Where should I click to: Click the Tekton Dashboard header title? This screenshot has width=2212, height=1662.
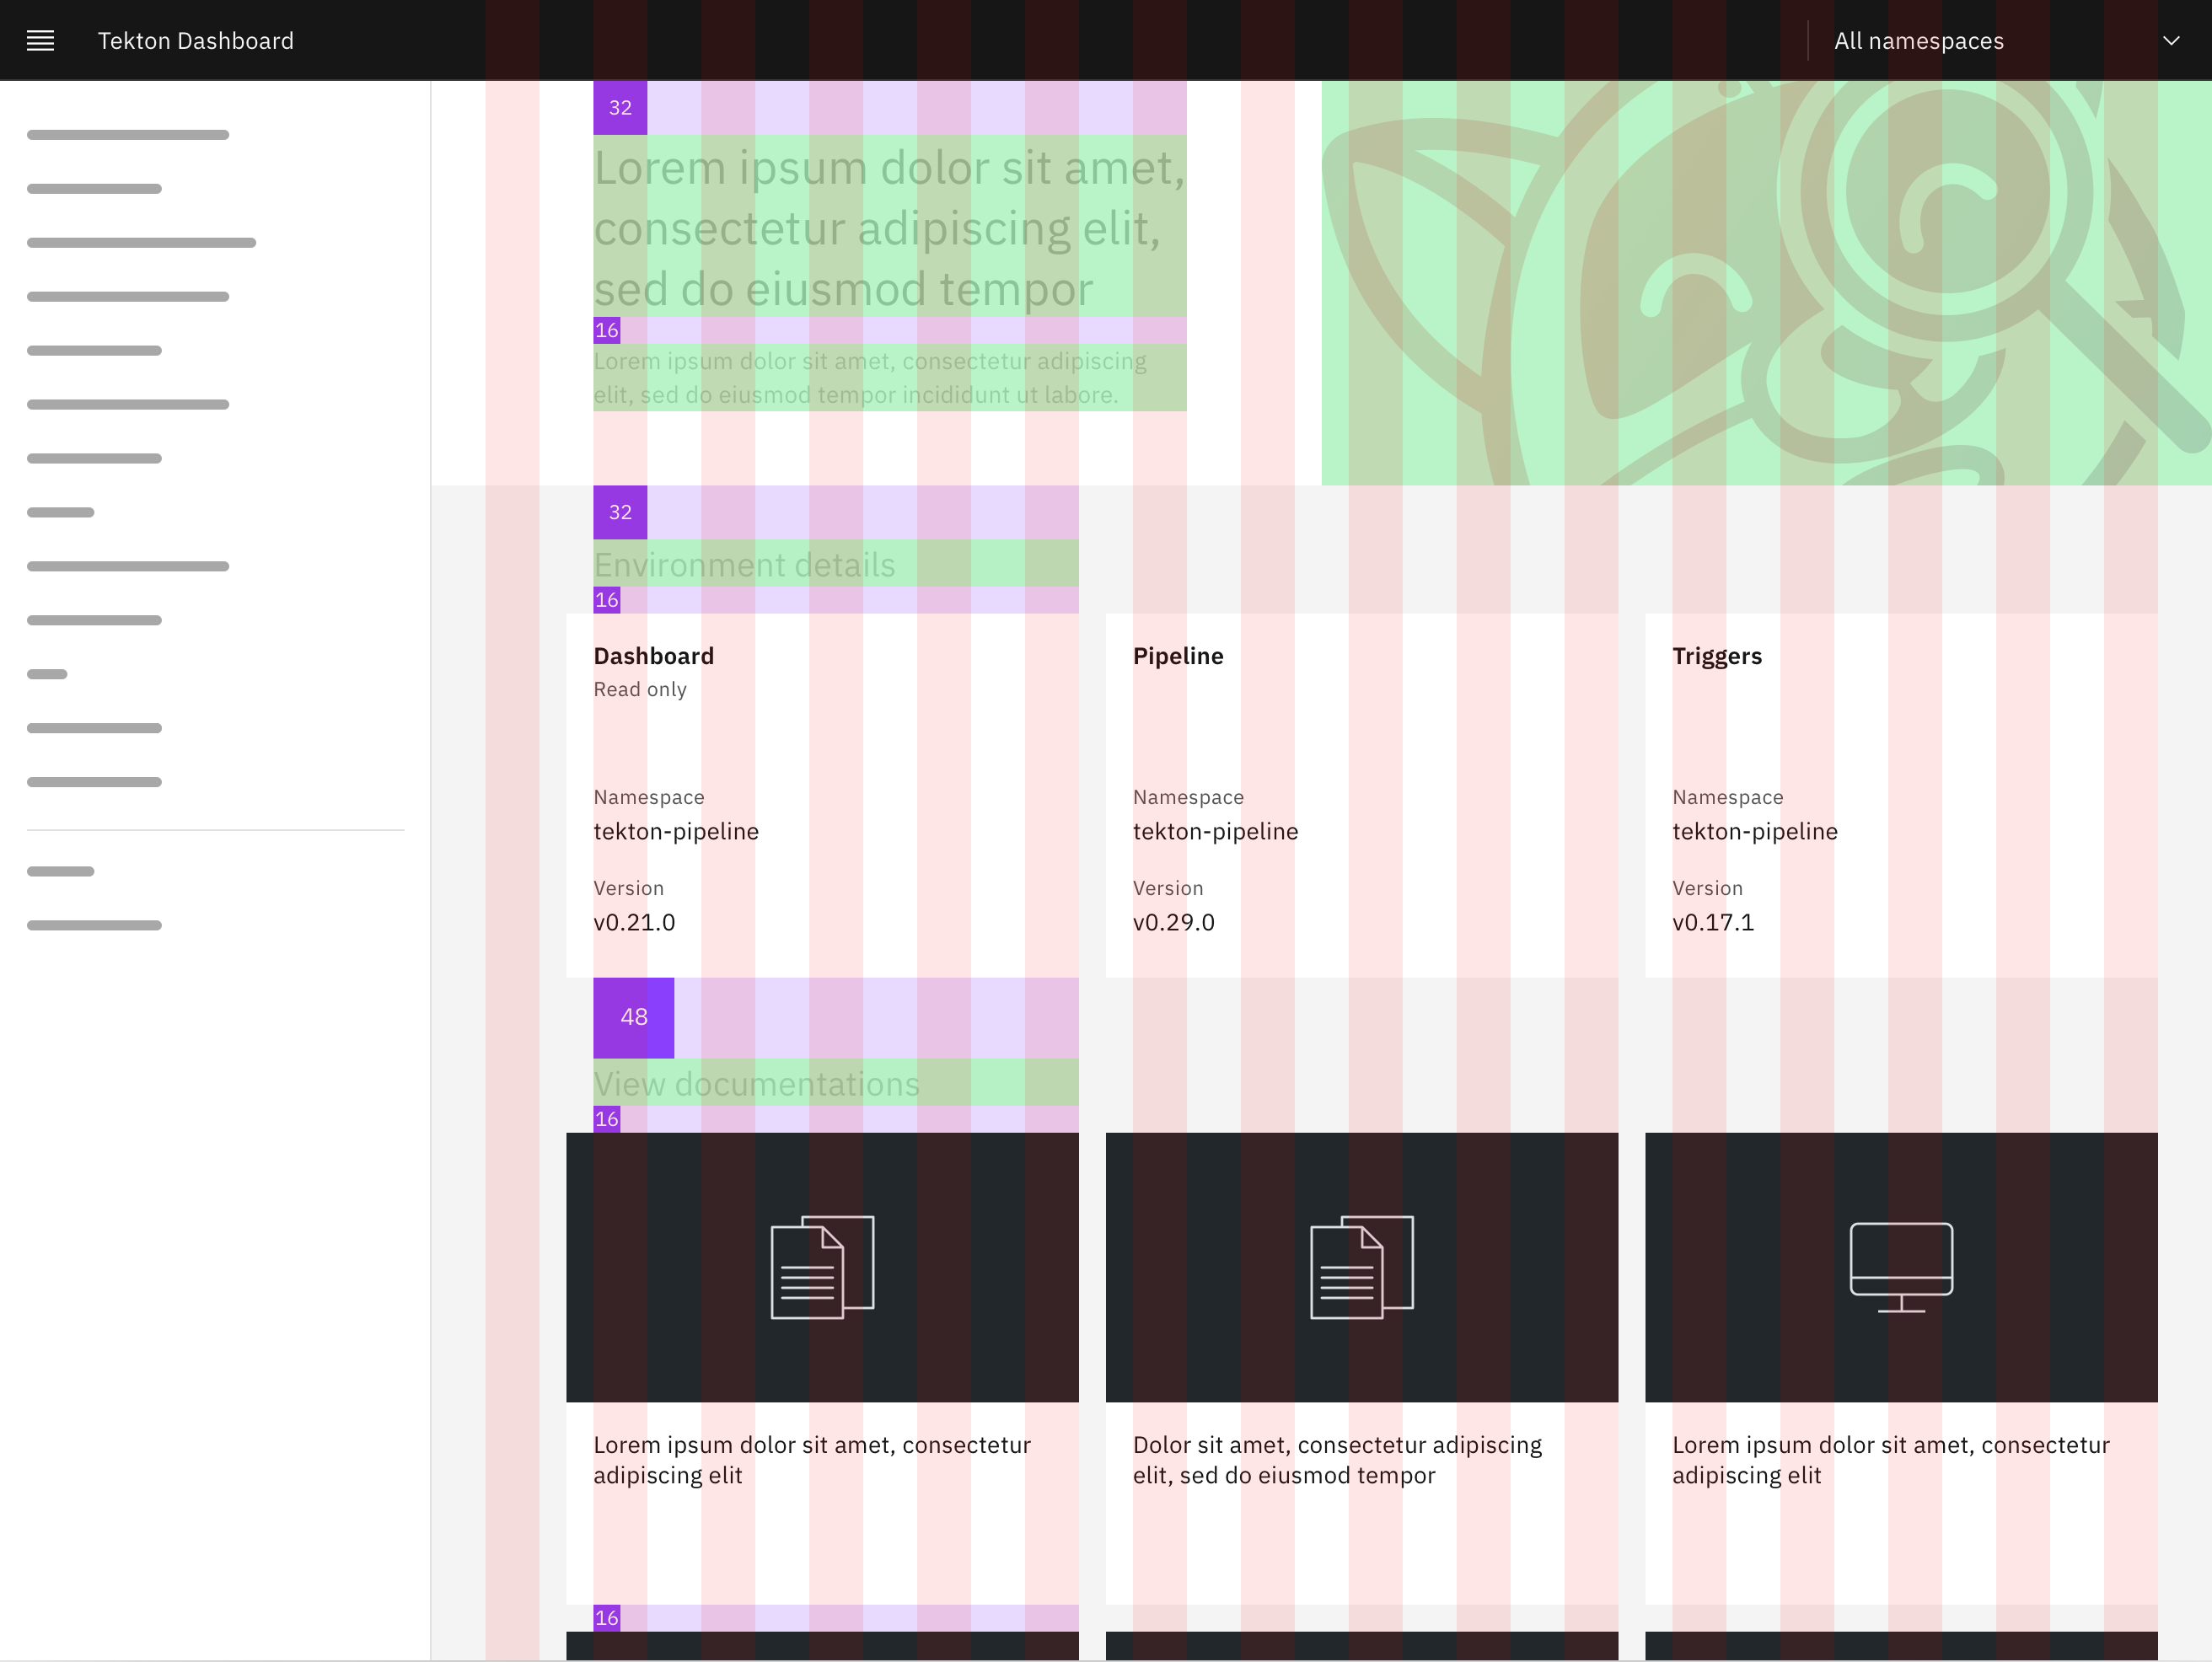point(196,40)
